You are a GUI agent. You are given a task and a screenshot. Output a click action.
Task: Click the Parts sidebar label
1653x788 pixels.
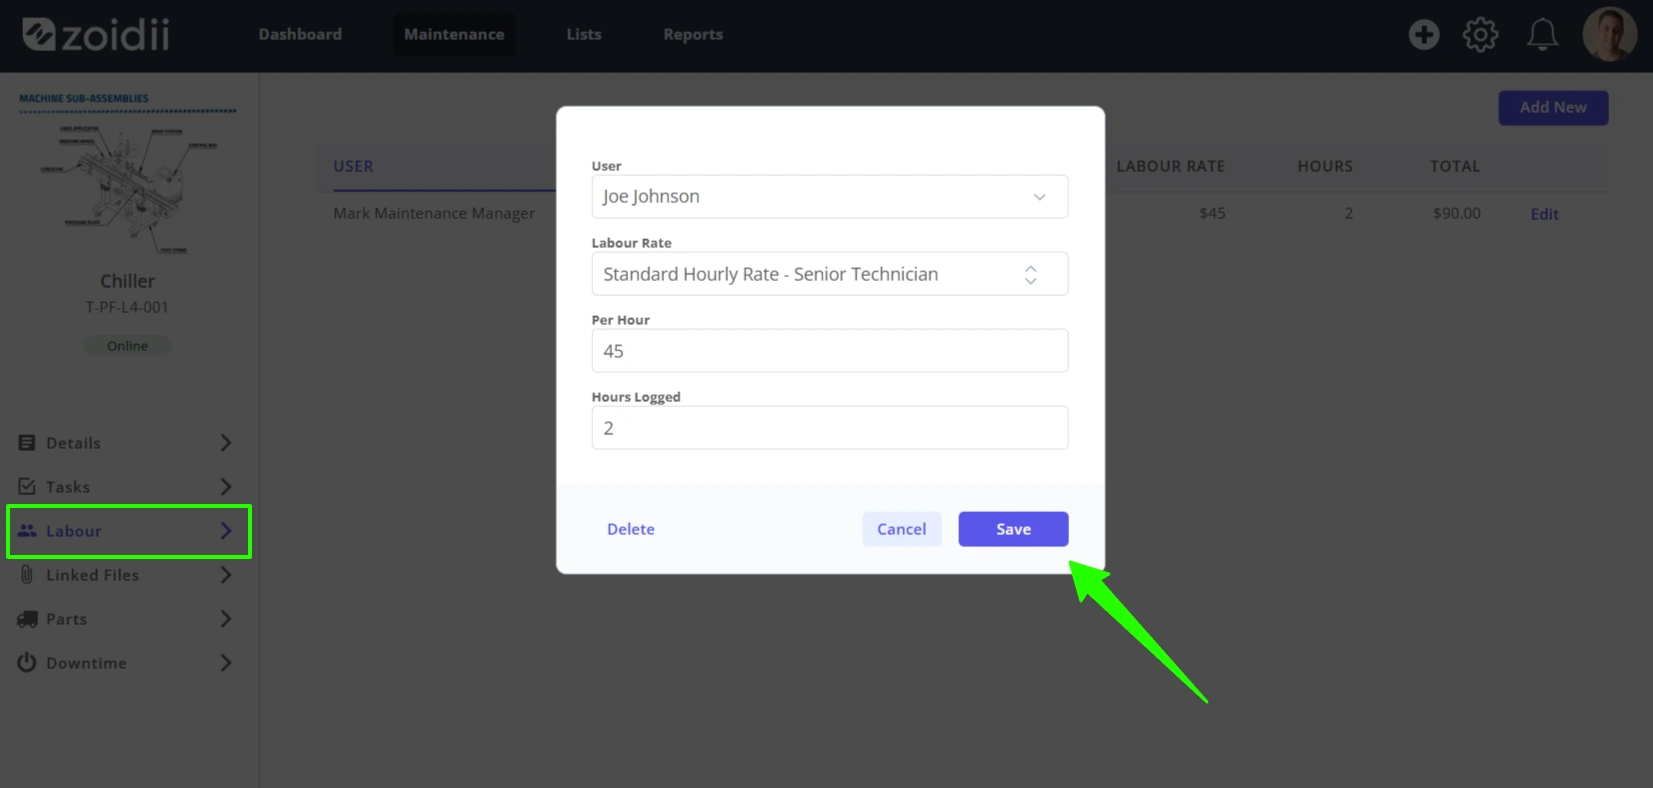point(66,619)
